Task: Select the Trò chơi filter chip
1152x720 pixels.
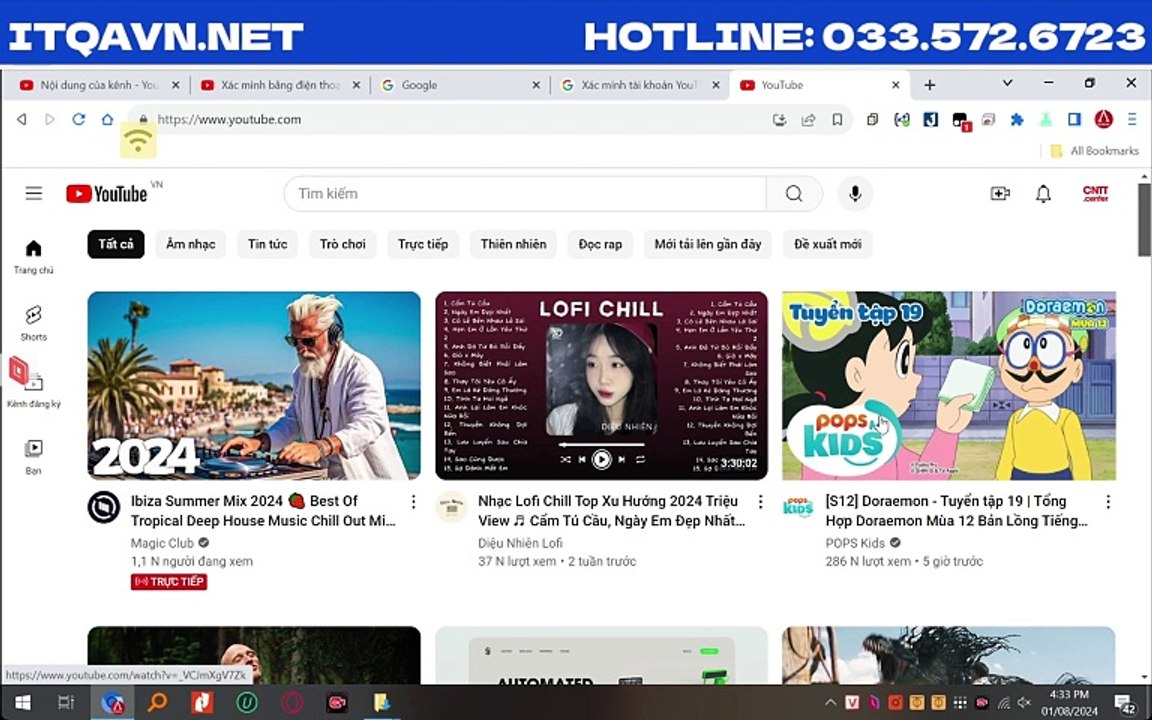Action: (x=342, y=244)
